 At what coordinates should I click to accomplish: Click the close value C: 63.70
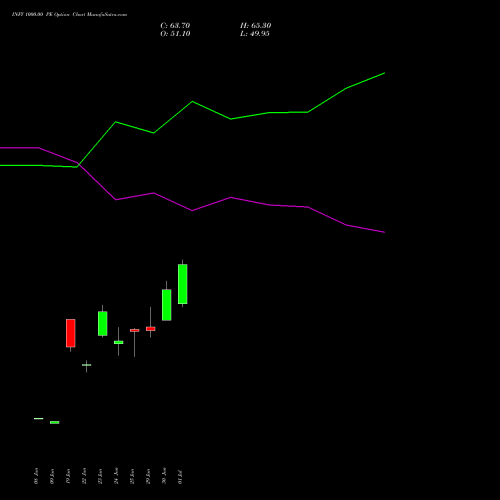point(175,26)
